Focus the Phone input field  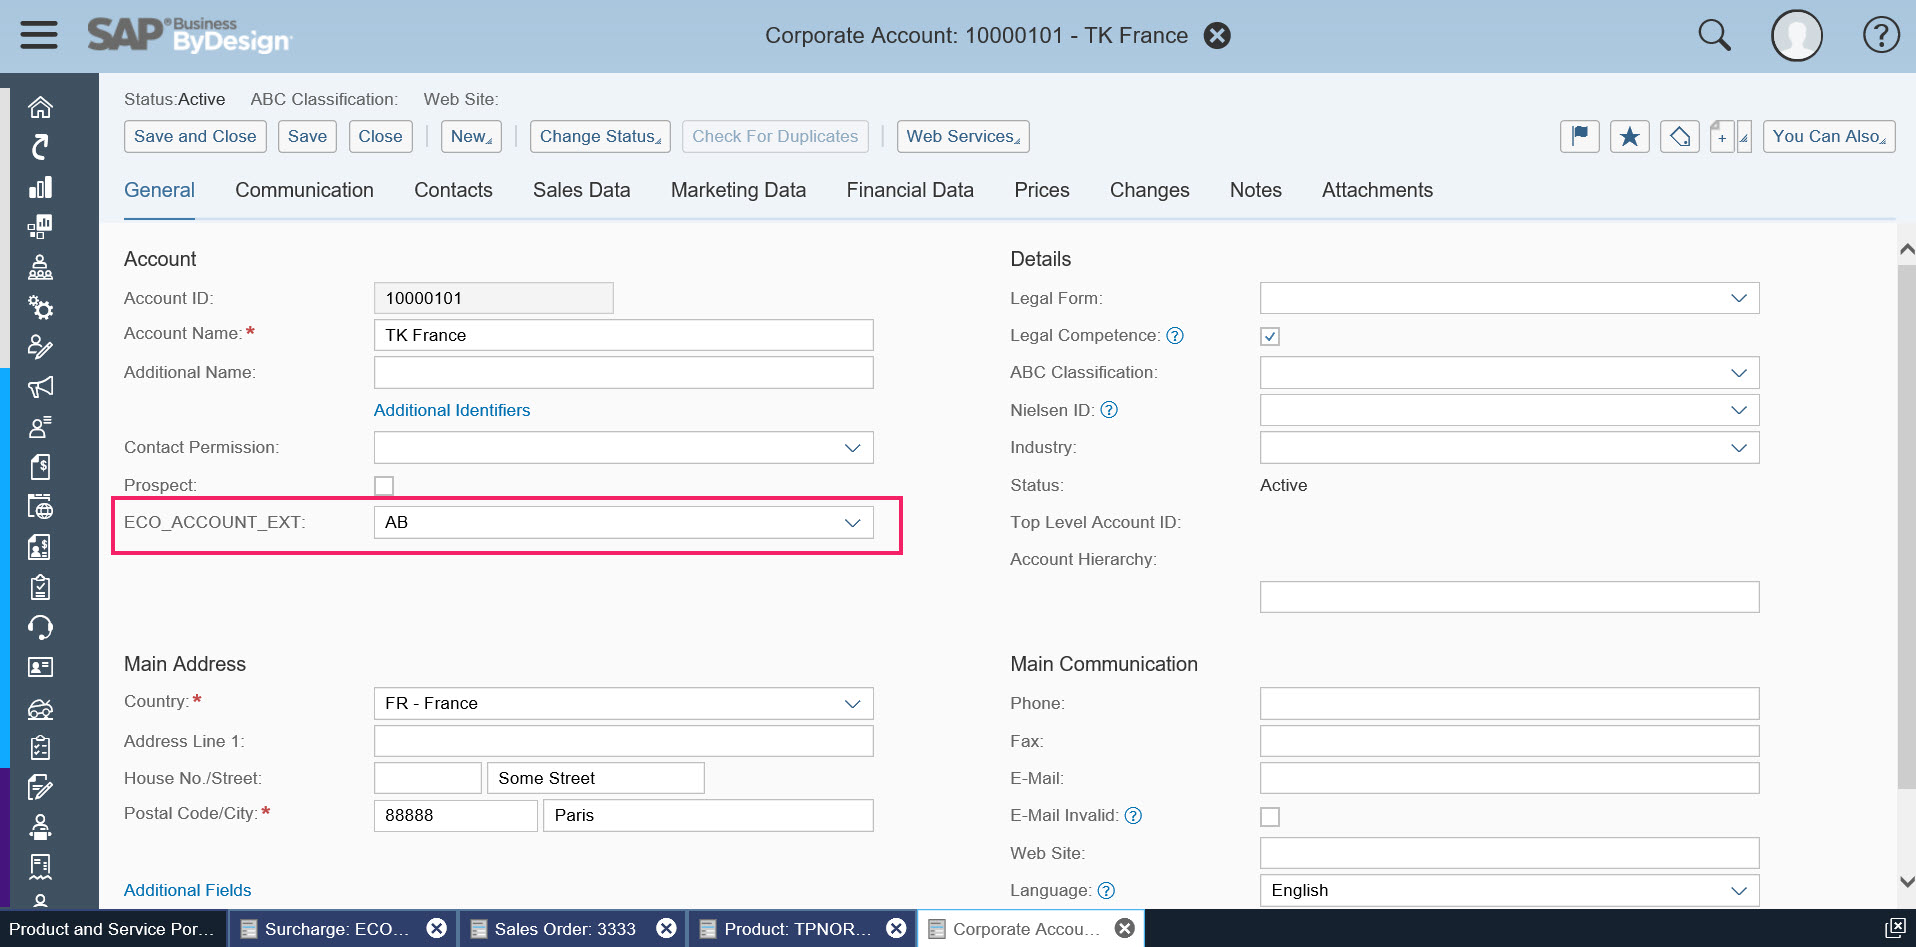coord(1509,703)
